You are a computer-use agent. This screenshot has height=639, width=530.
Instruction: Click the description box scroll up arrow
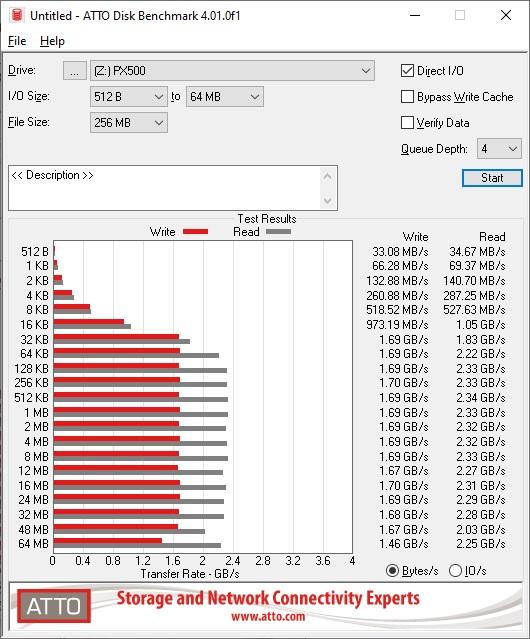click(x=328, y=176)
